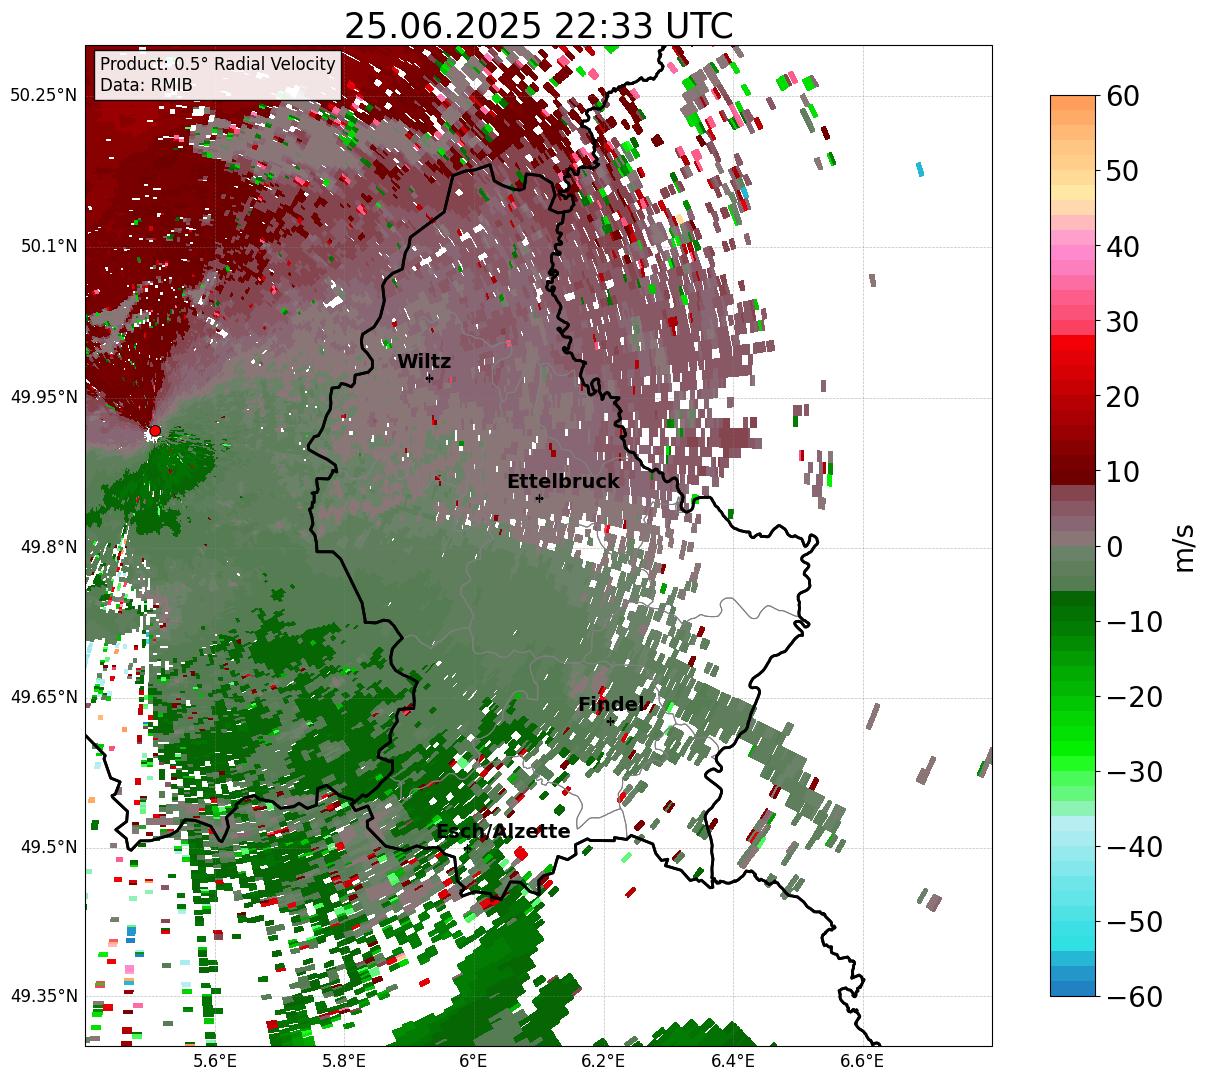This screenshot has height=1081, width=1207.
Task: Click the Ettelbruck city label
Action: [563, 482]
